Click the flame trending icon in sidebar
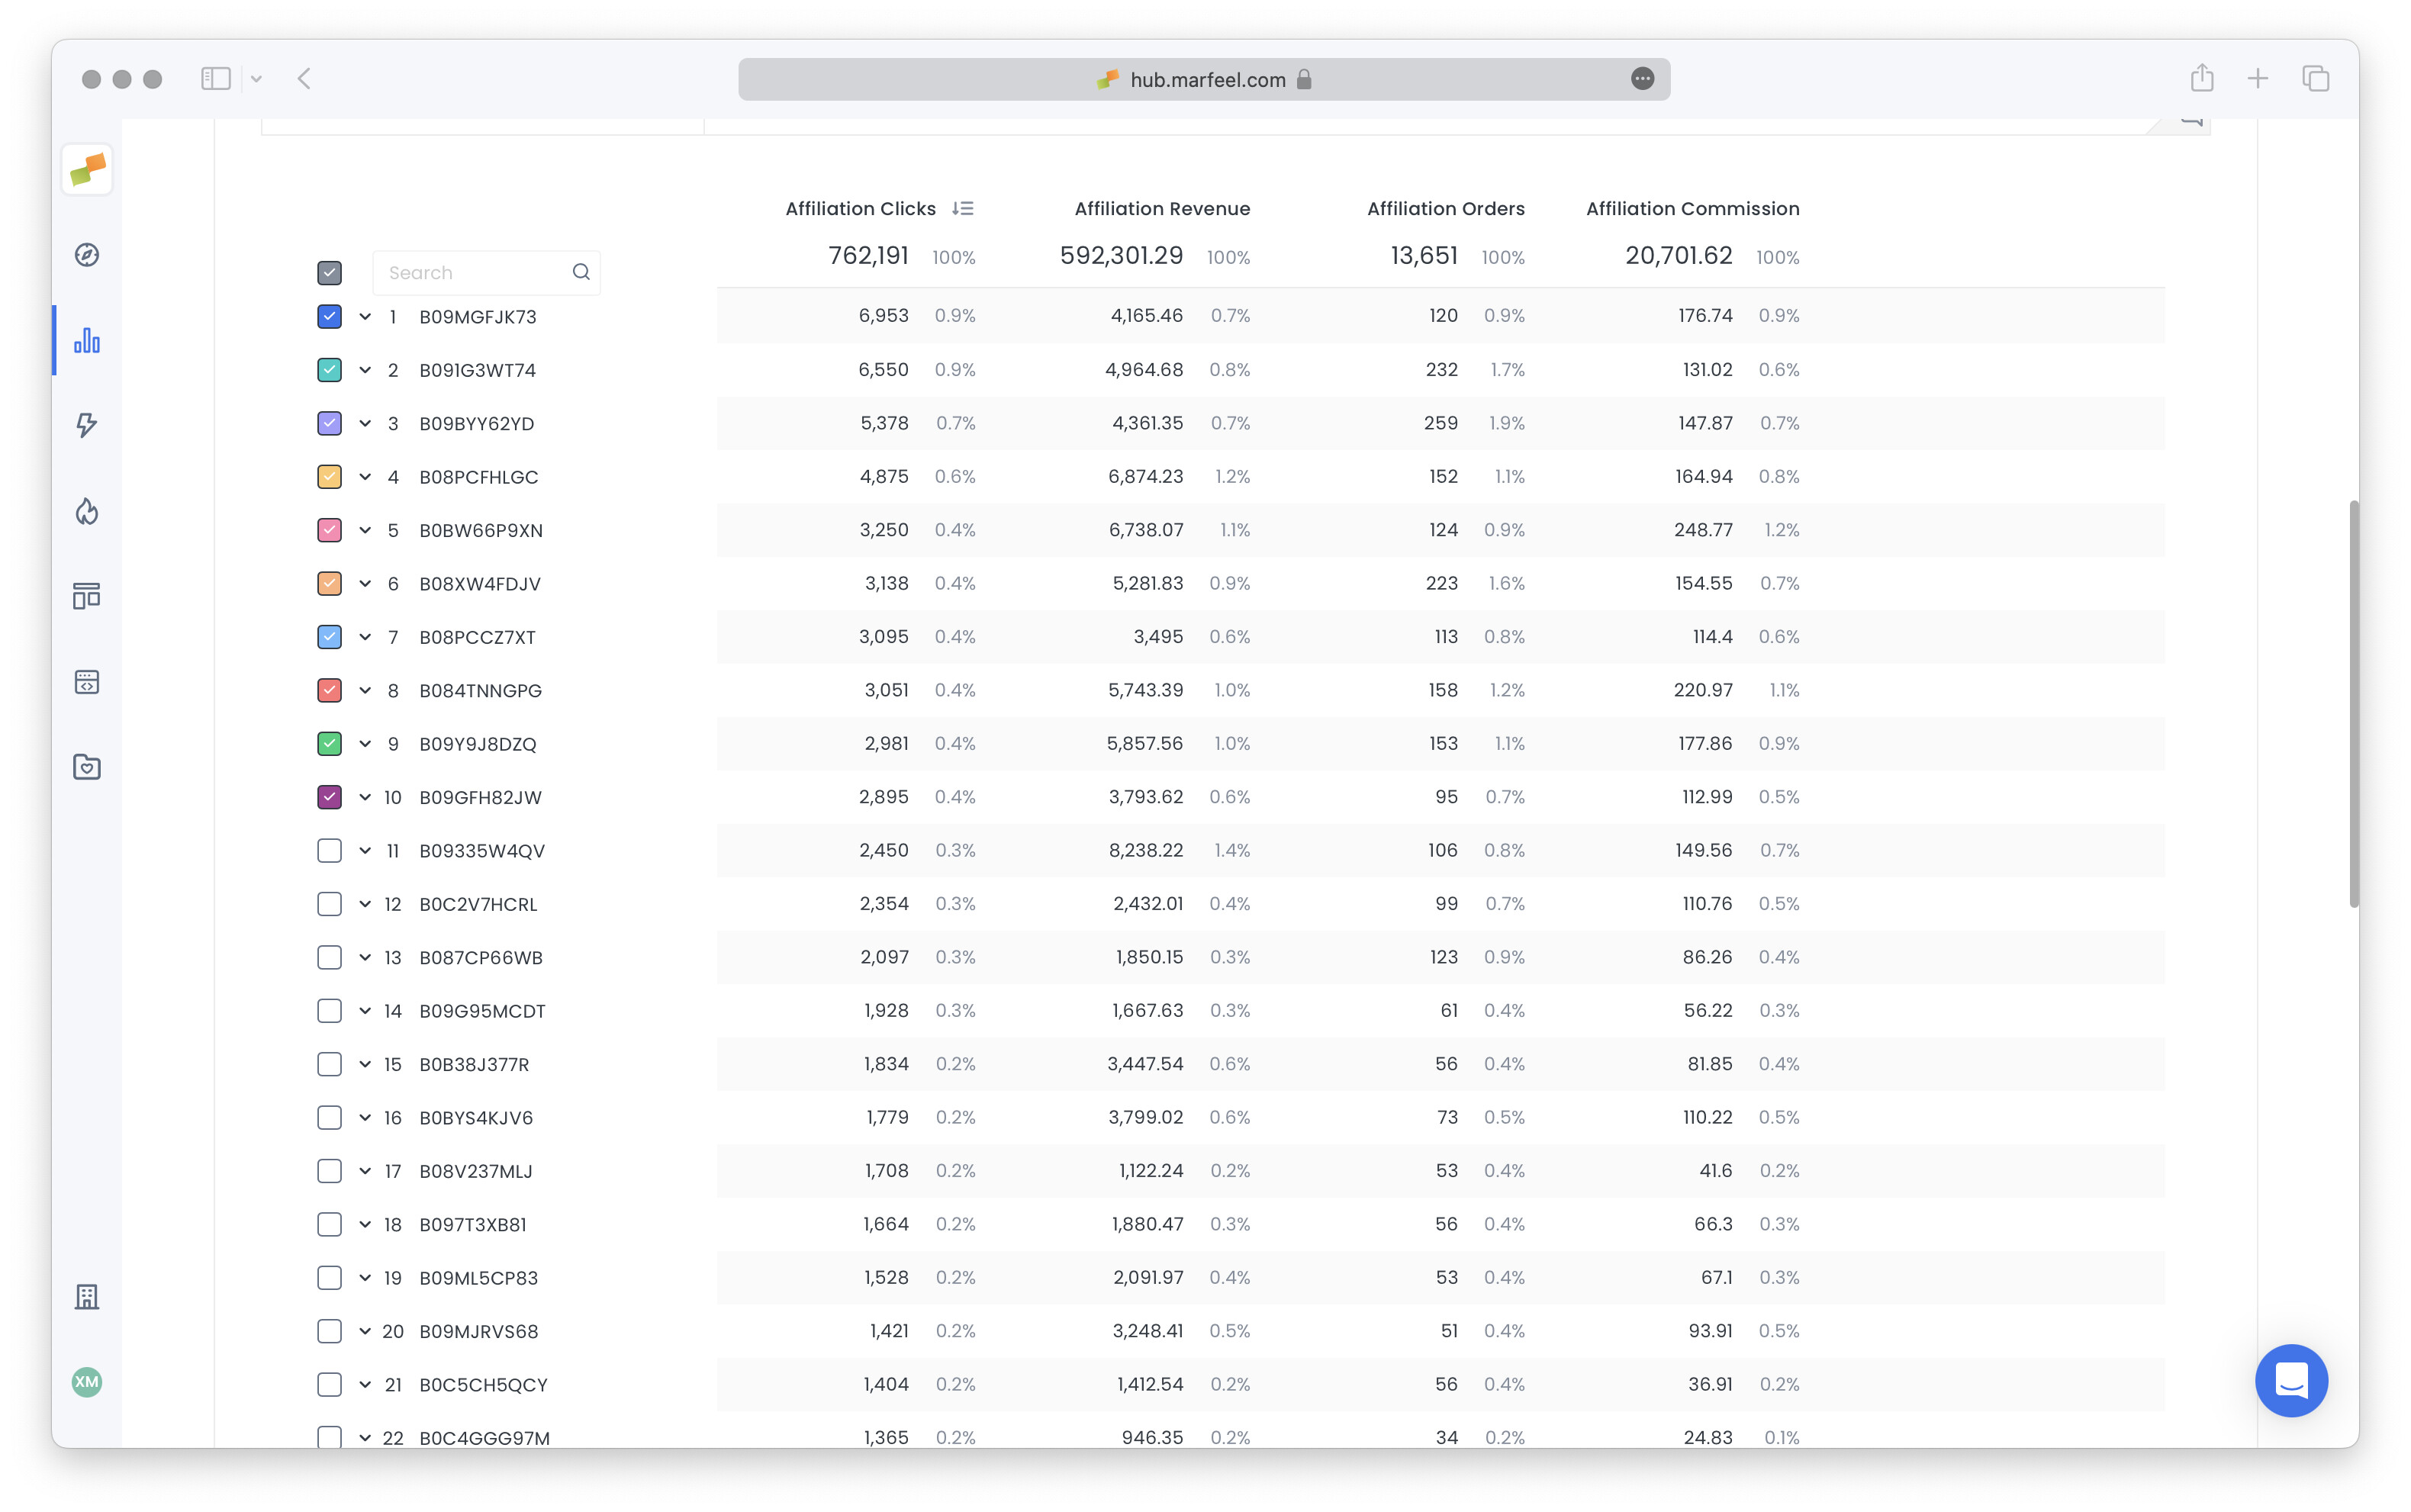This screenshot has height=1512, width=2411. click(87, 511)
